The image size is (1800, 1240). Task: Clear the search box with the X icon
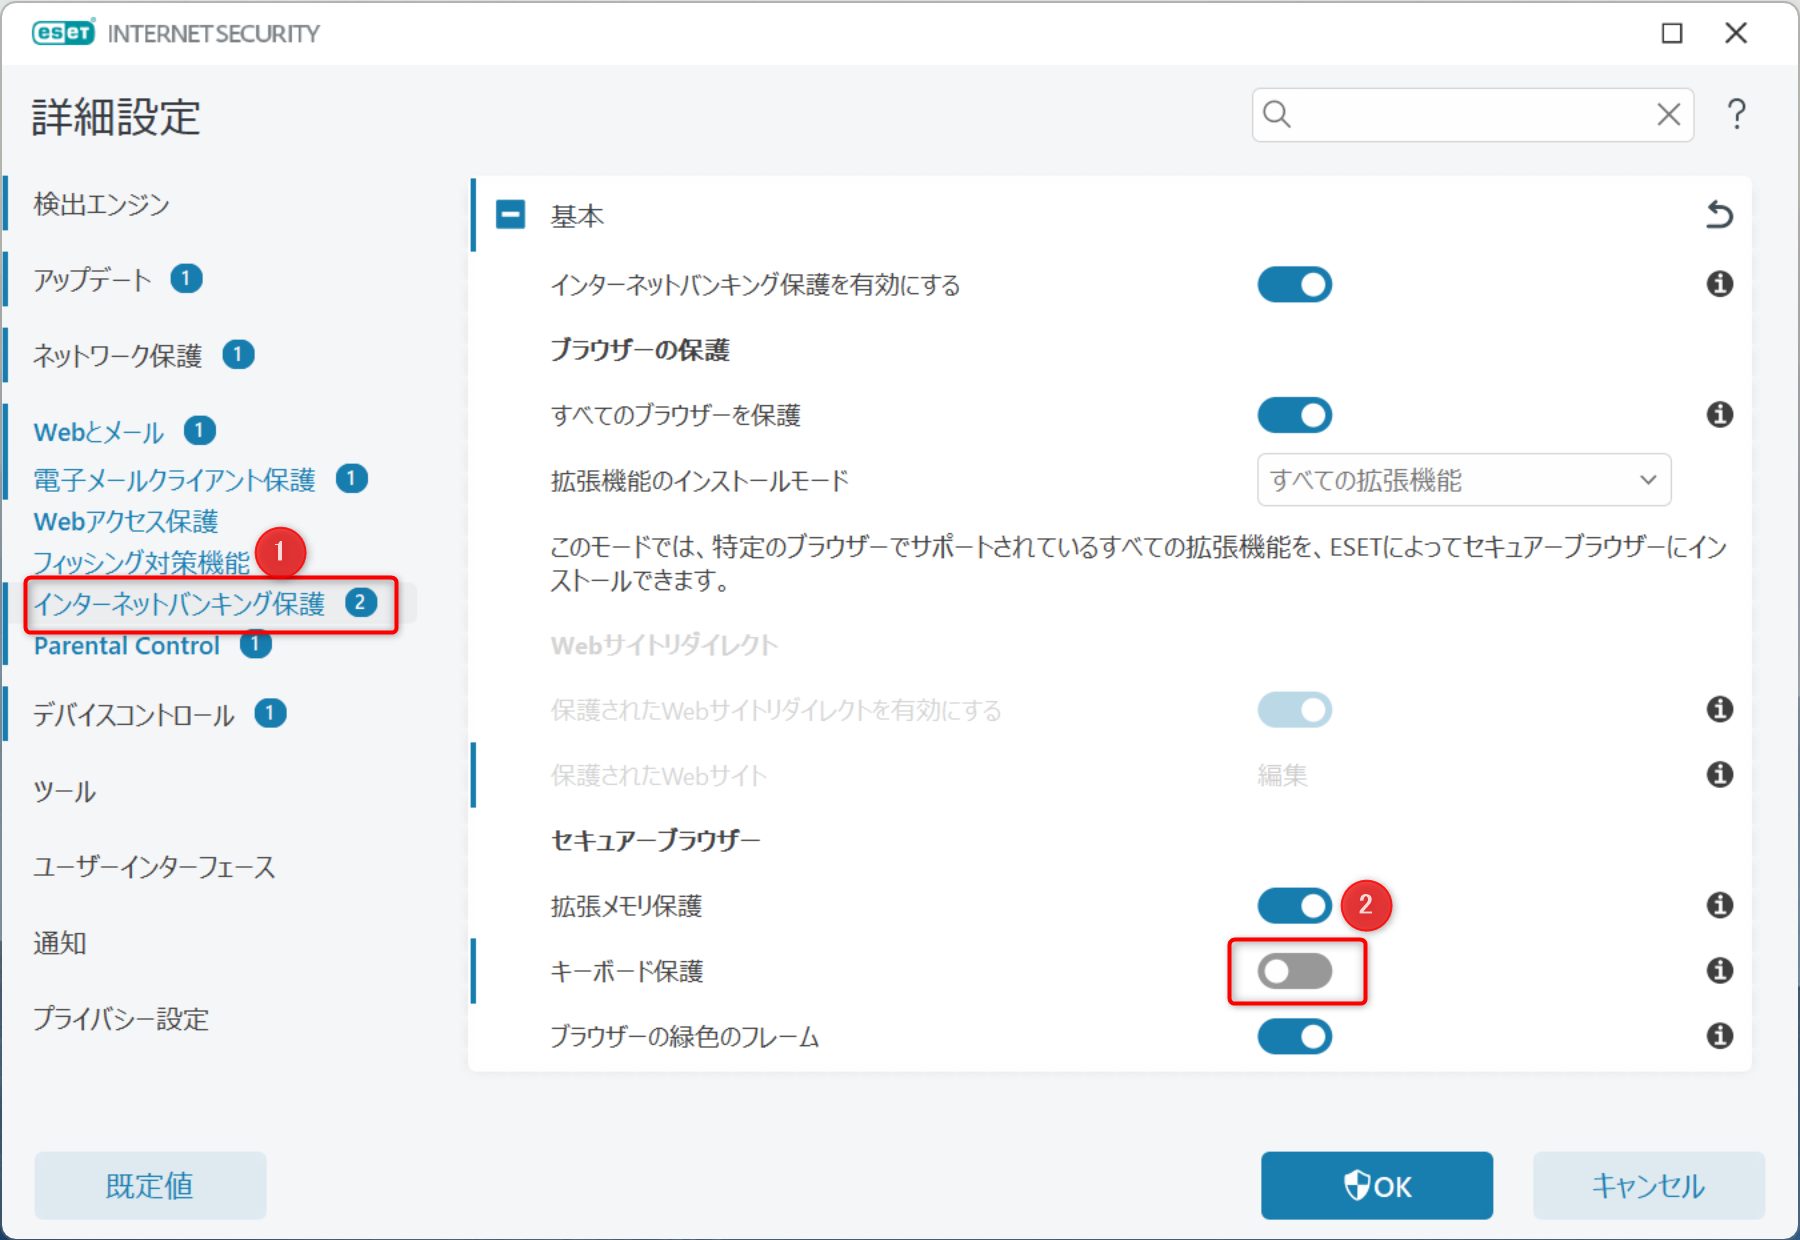1668,115
